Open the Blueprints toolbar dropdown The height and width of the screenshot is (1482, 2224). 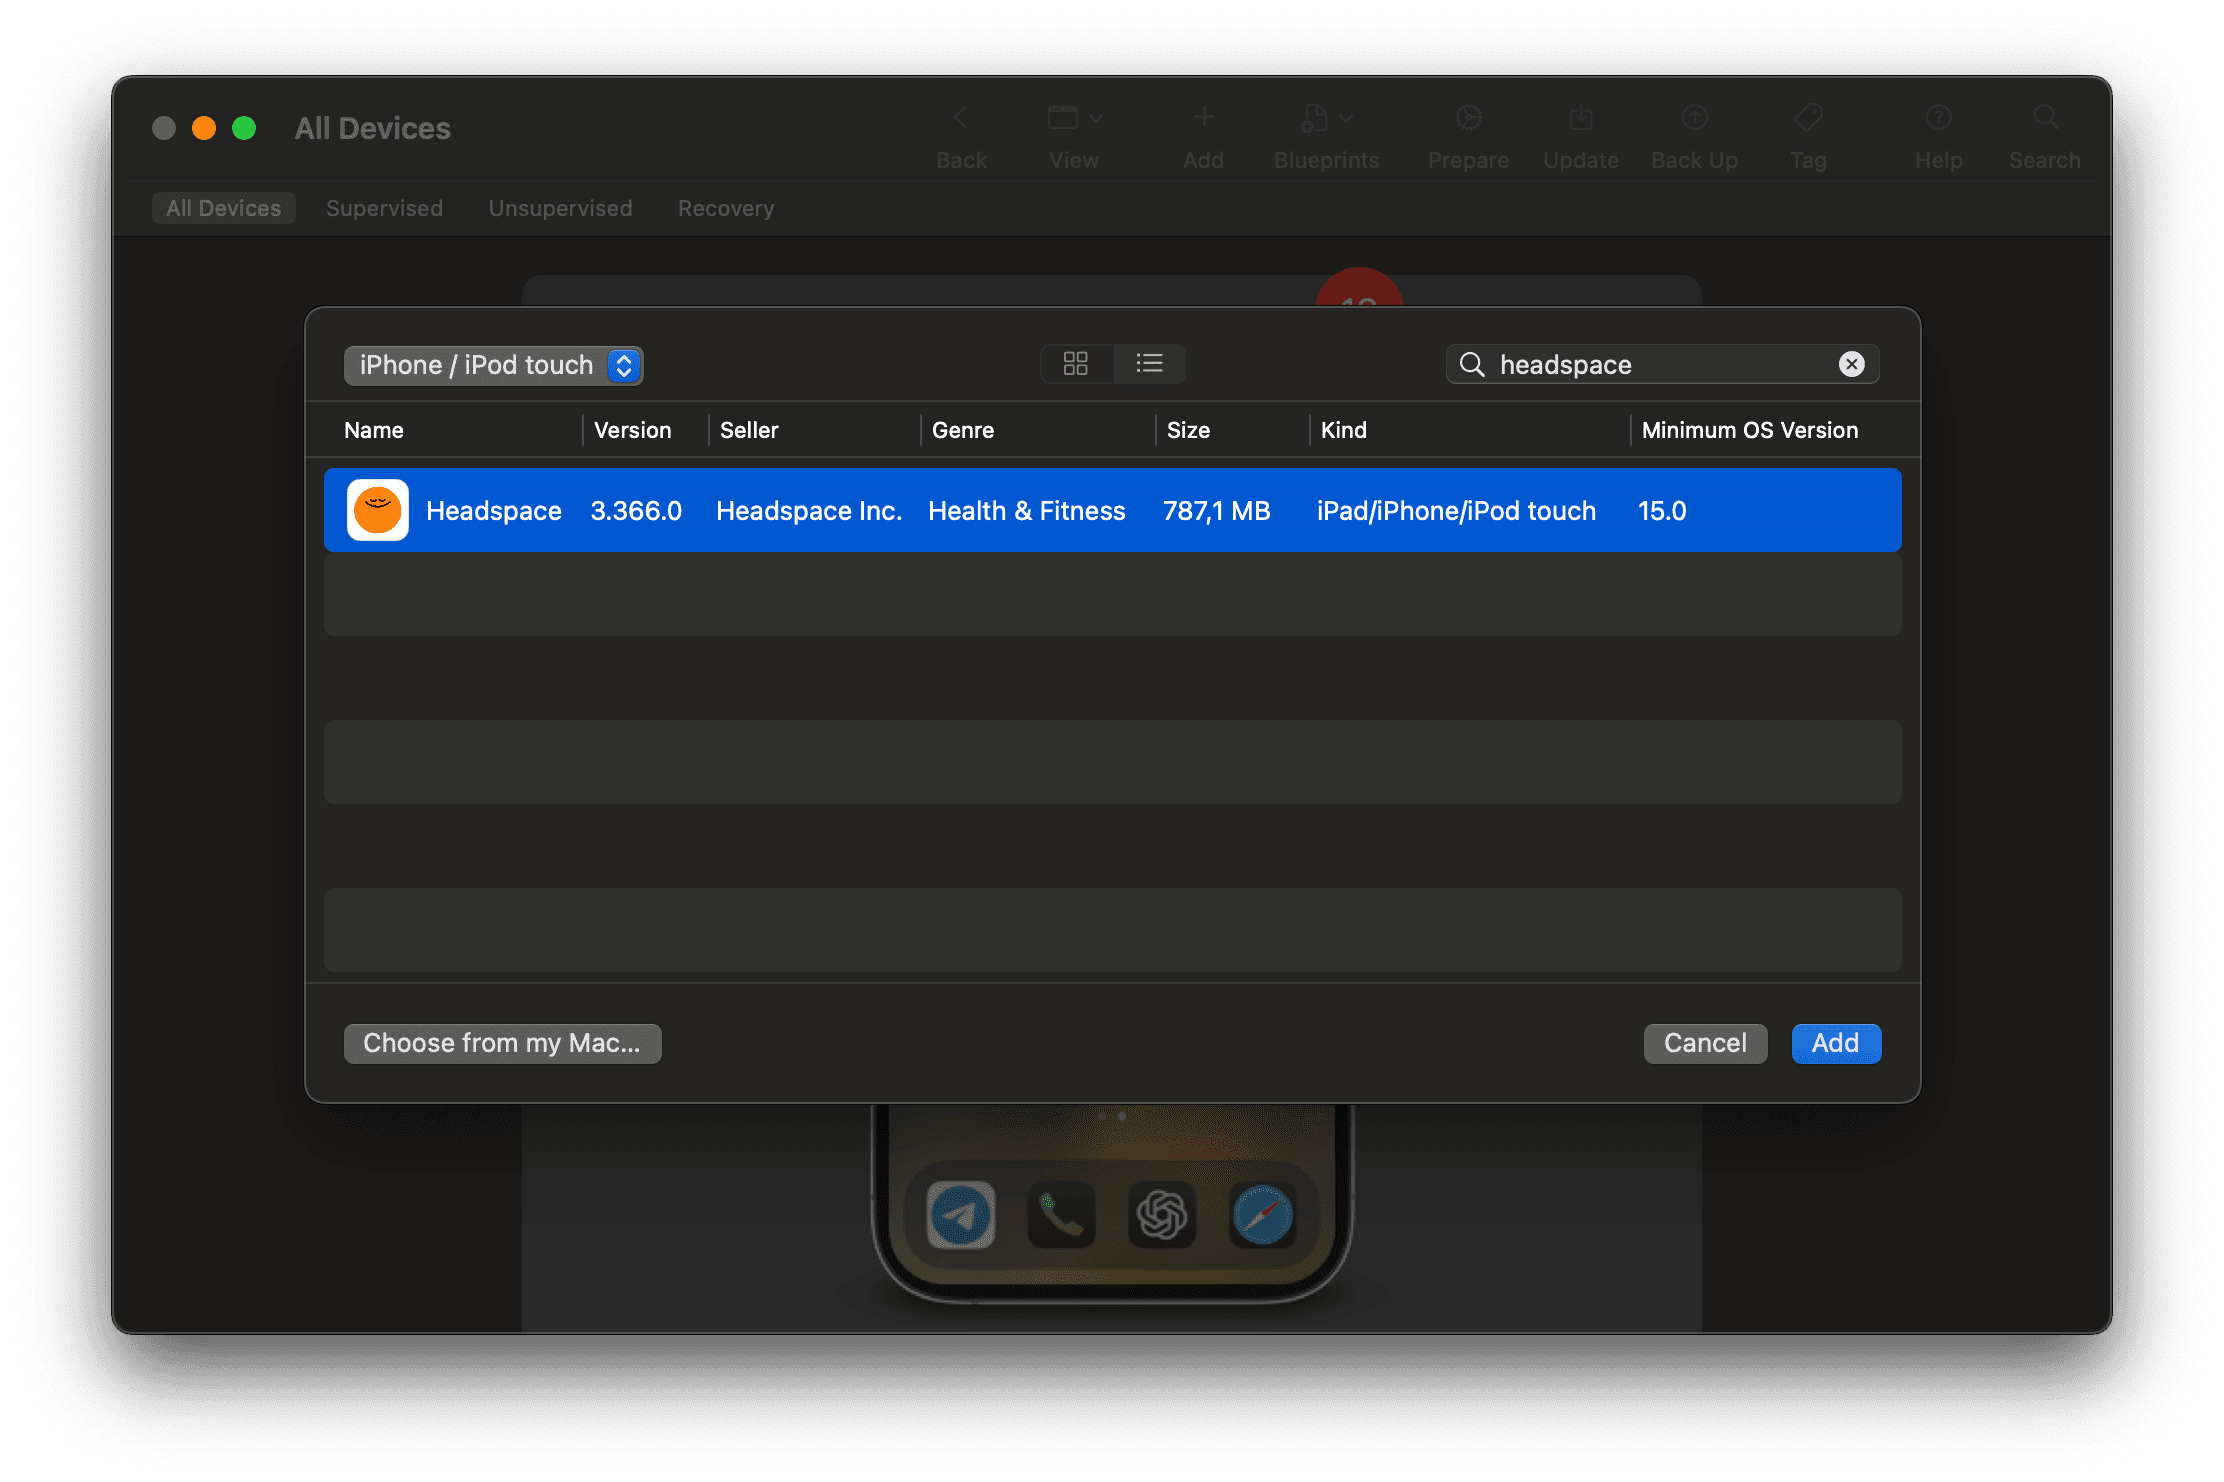[x=1326, y=118]
